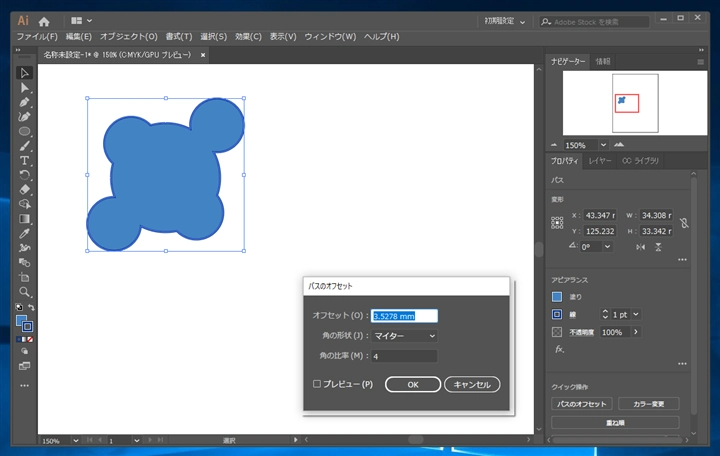Click the fx effects icon
This screenshot has width=720, height=456.
tap(559, 349)
